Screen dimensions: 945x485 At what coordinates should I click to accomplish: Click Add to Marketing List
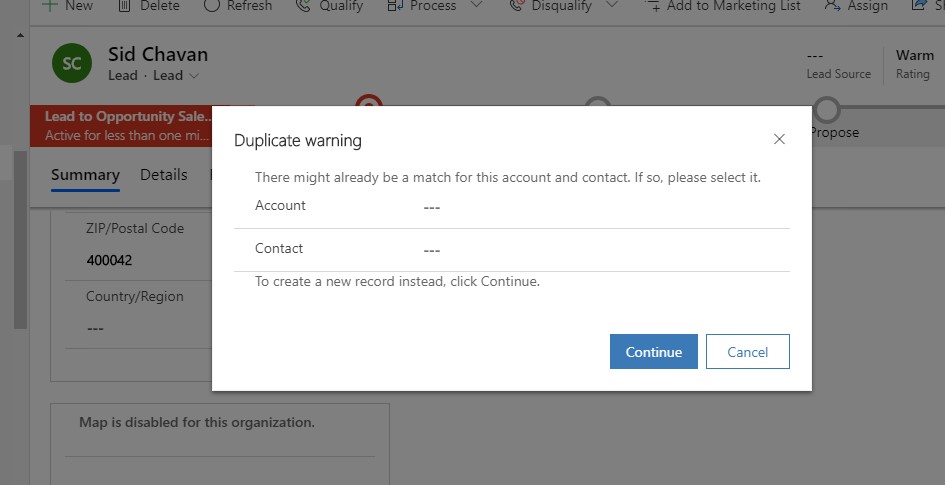(x=723, y=5)
